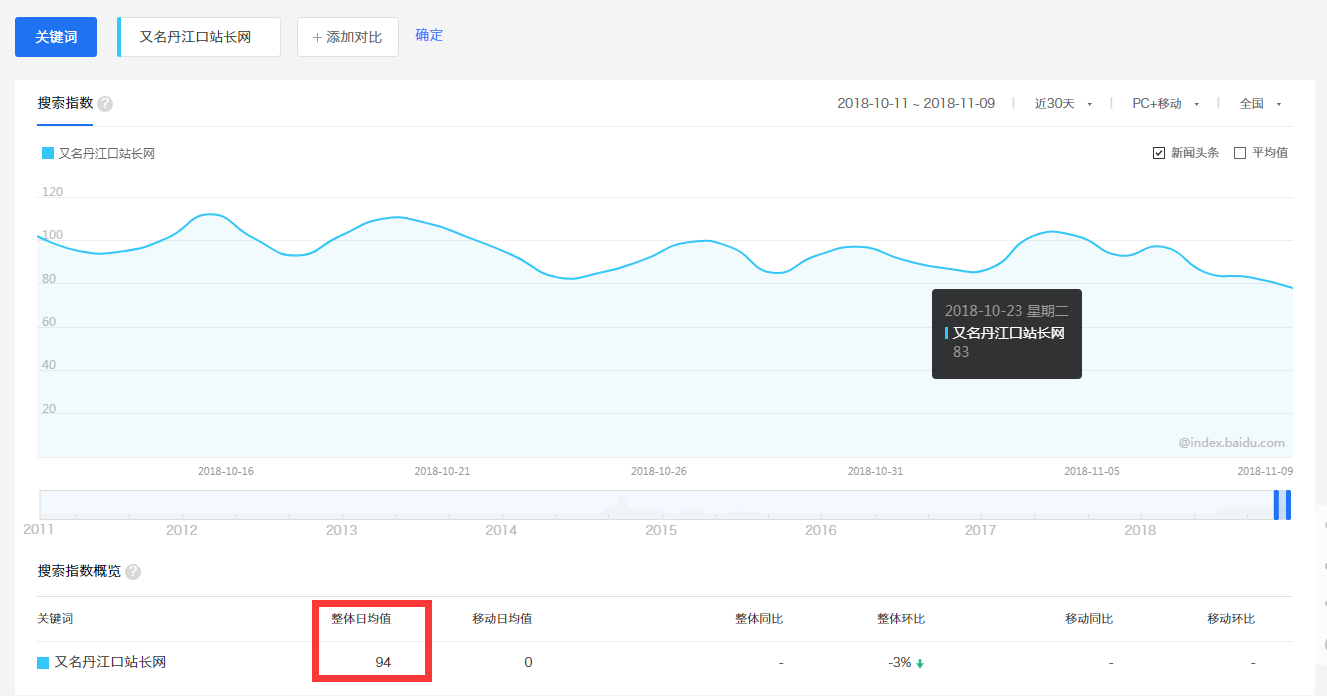Expand the 近30天 period dropdown
Screen dimensions: 1327x696
coord(1063,104)
